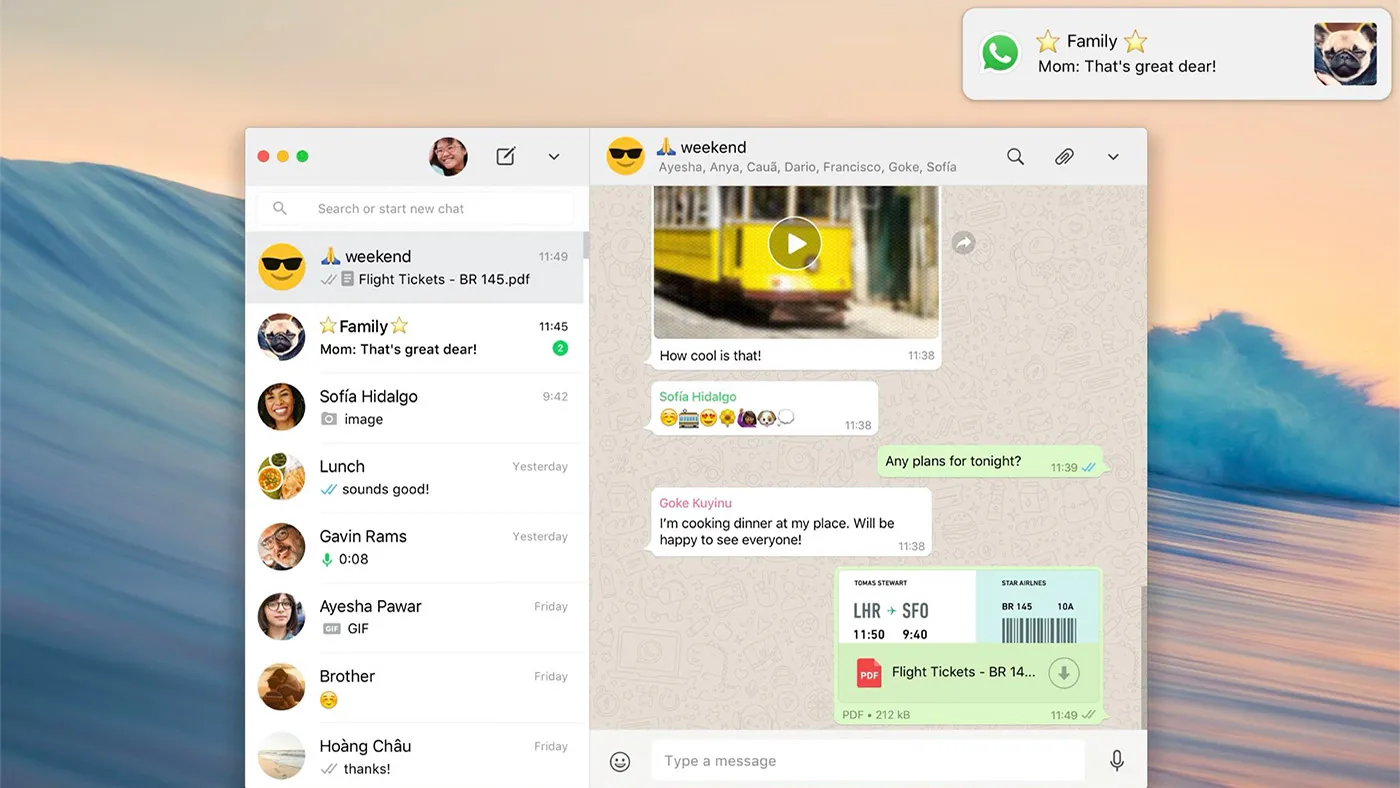This screenshot has width=1400, height=788.
Task: Click the Family notification banner
Action: [x=1176, y=54]
